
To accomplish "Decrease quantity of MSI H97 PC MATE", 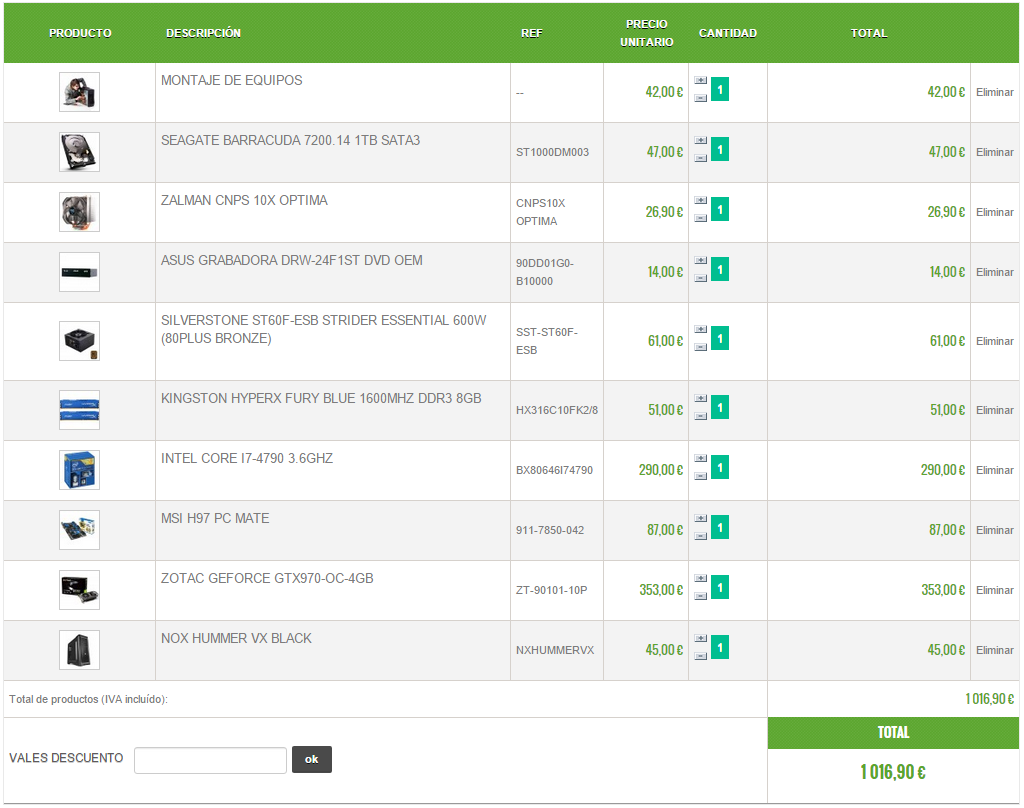I will [x=701, y=536].
